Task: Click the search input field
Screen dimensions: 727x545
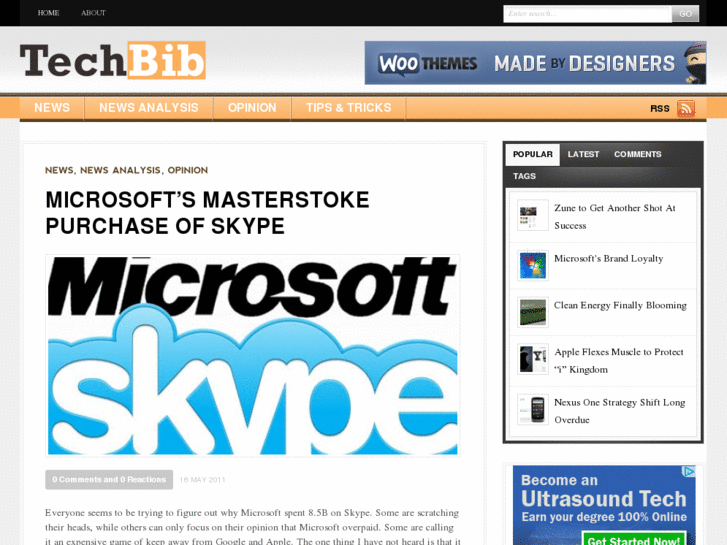Action: [587, 14]
